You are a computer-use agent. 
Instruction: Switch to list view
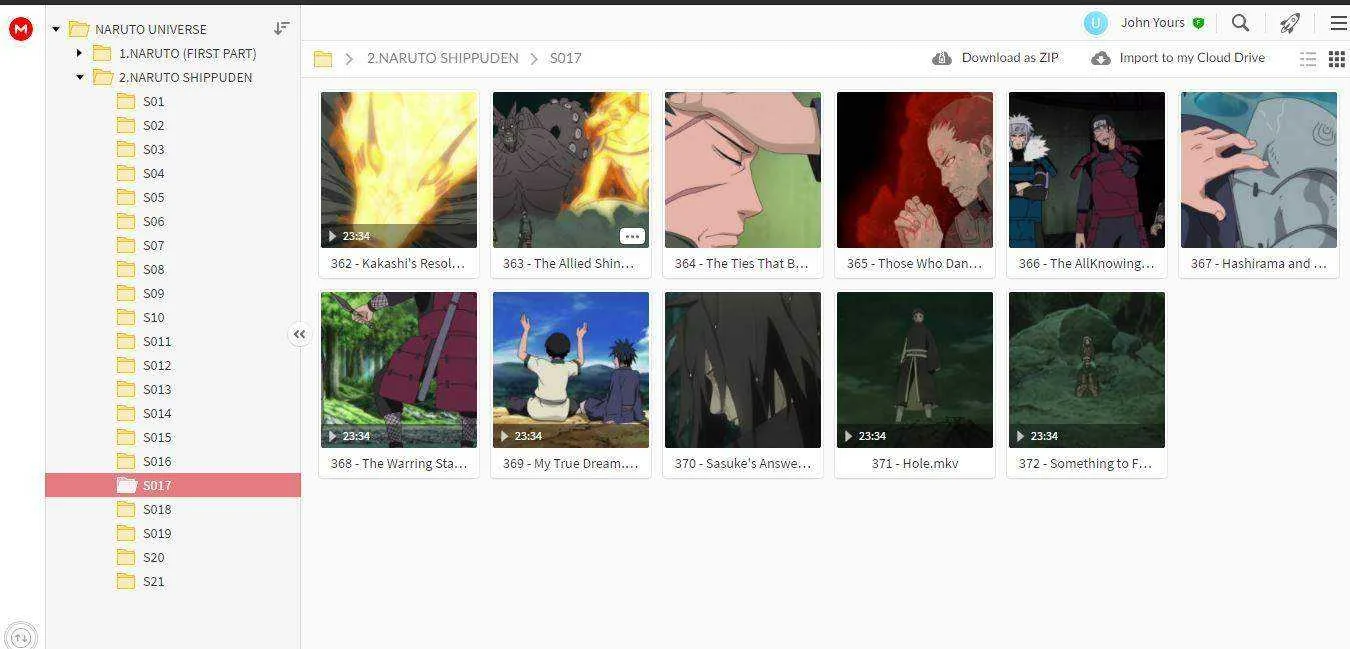click(1308, 59)
